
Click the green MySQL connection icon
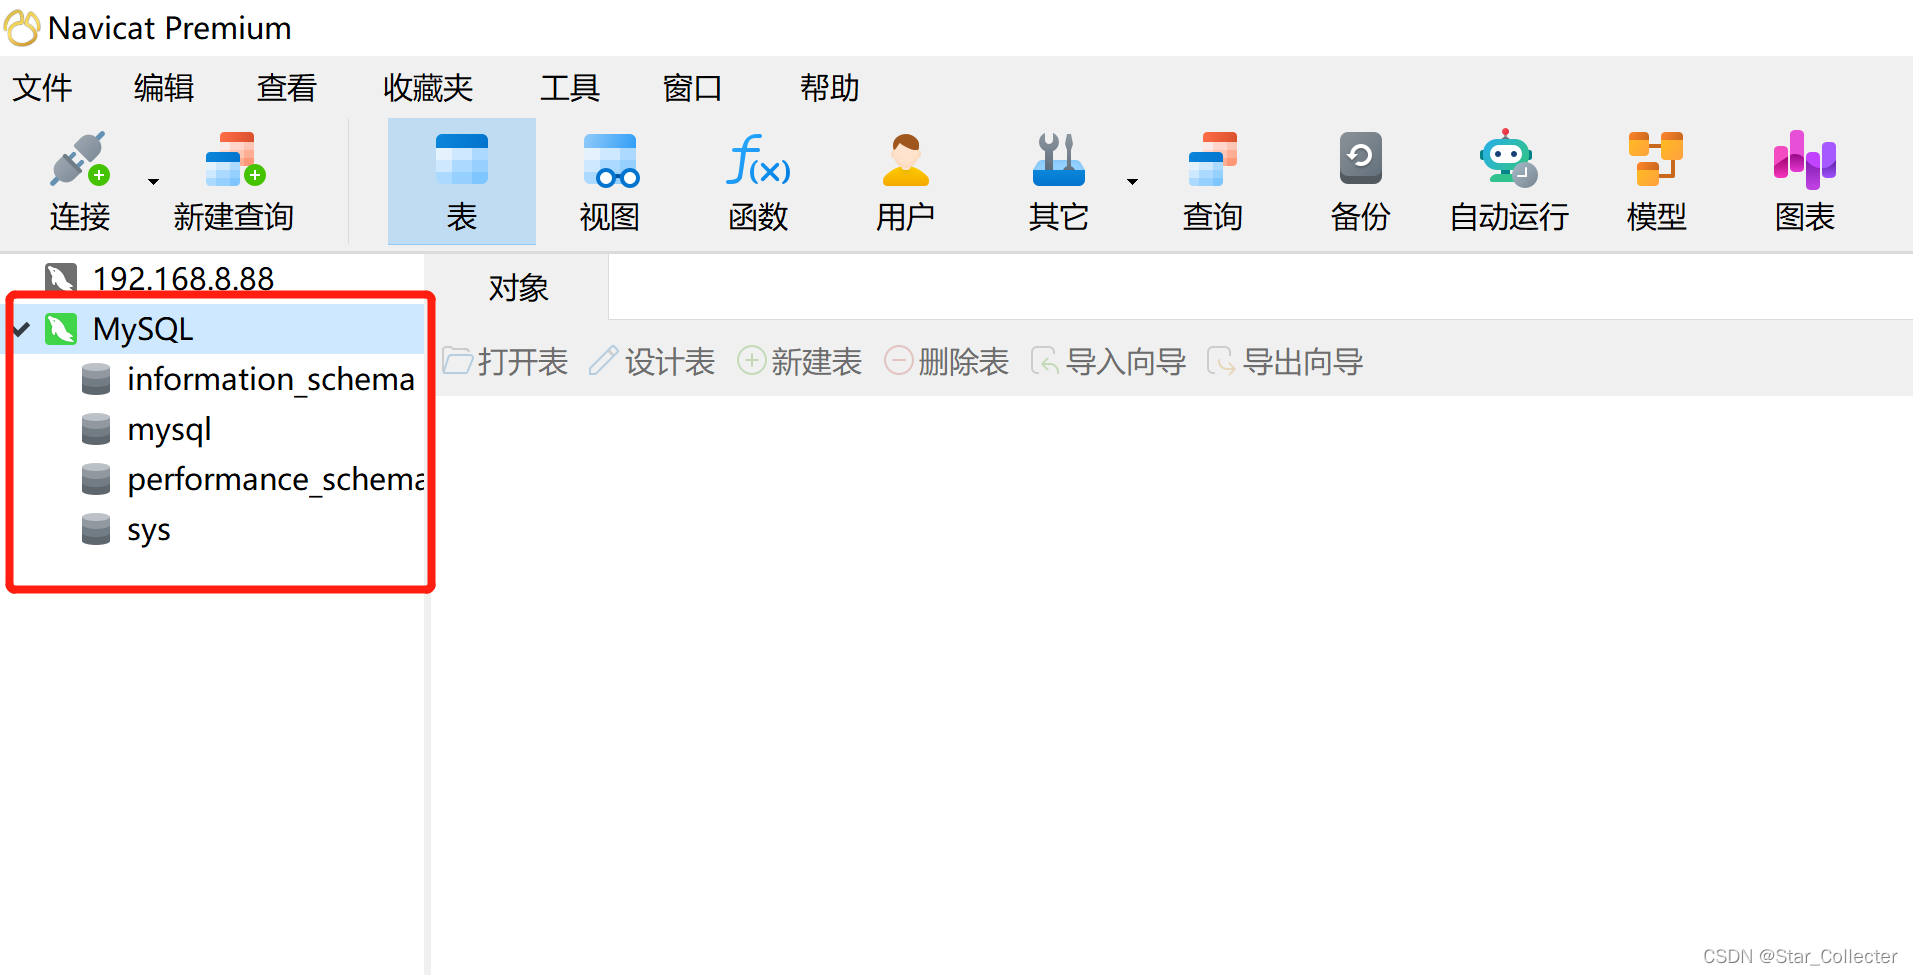click(x=61, y=329)
